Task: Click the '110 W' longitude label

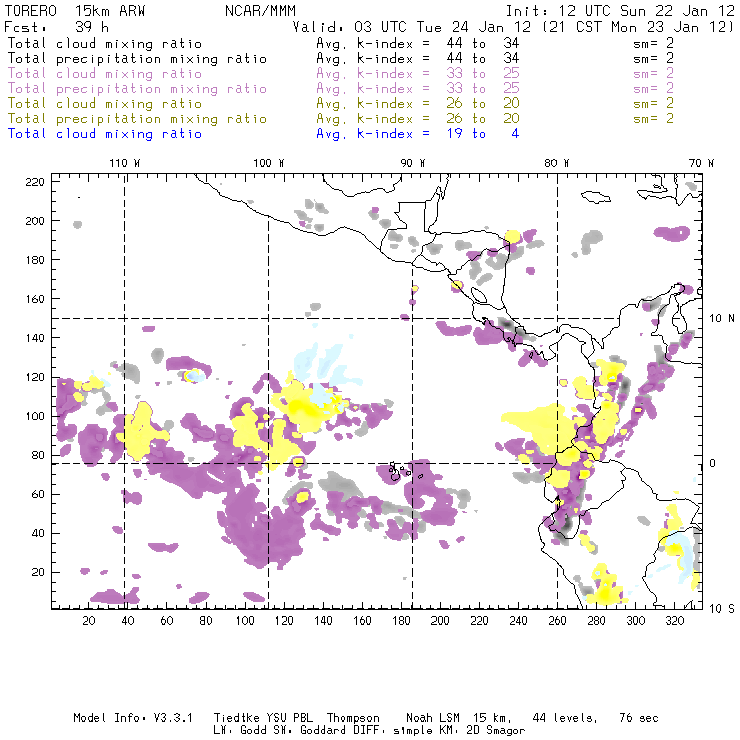Action: point(125,163)
